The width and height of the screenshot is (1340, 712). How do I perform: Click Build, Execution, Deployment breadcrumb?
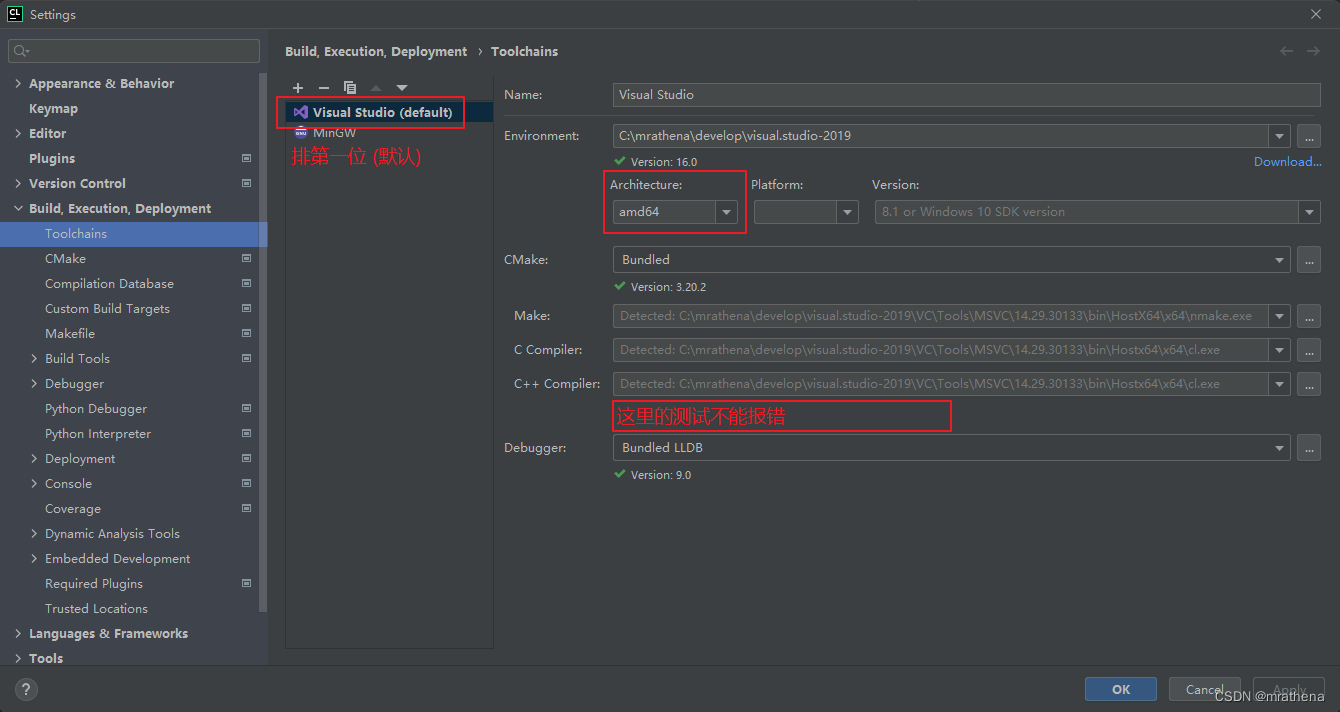[x=376, y=51]
